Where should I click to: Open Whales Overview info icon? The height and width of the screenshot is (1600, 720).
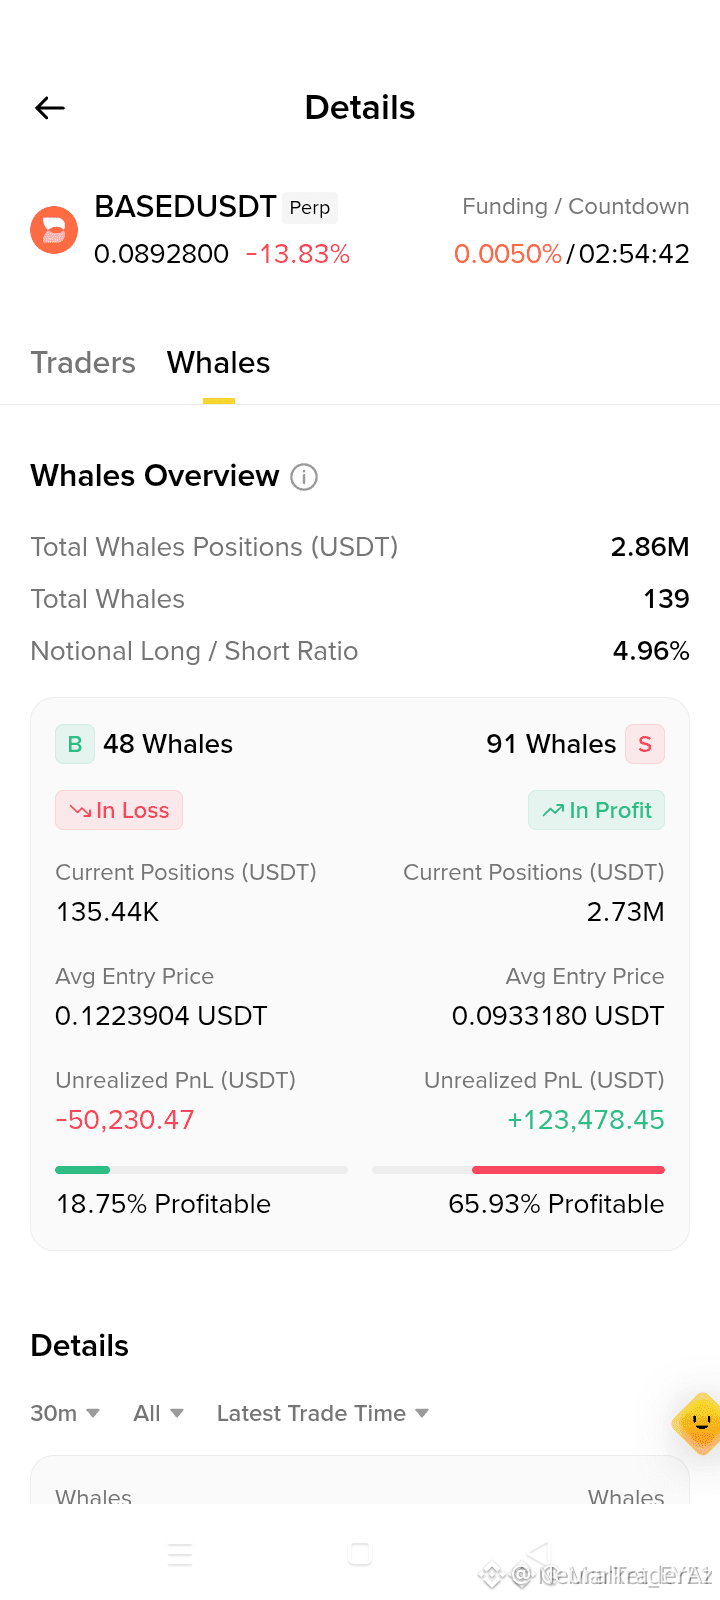pos(304,477)
